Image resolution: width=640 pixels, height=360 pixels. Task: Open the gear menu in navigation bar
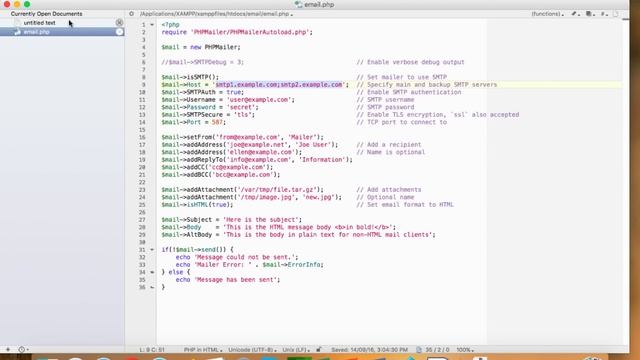[x=131, y=14]
